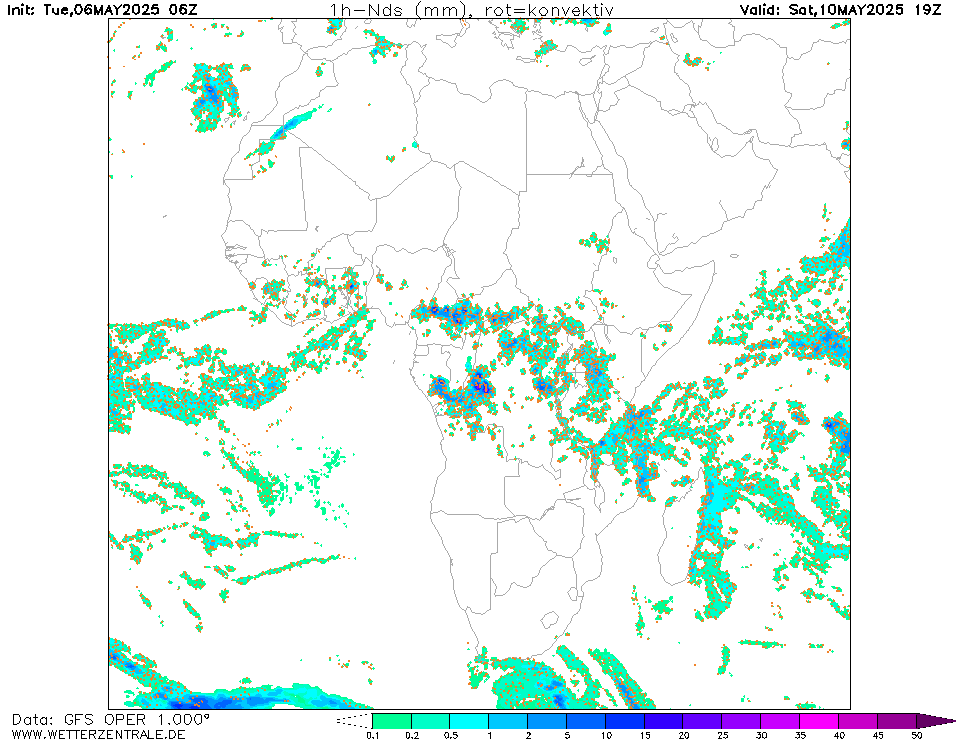Image resolution: width=959 pixels, height=741 pixels.
Task: Click the legend value '0.5'
Action: [450, 735]
